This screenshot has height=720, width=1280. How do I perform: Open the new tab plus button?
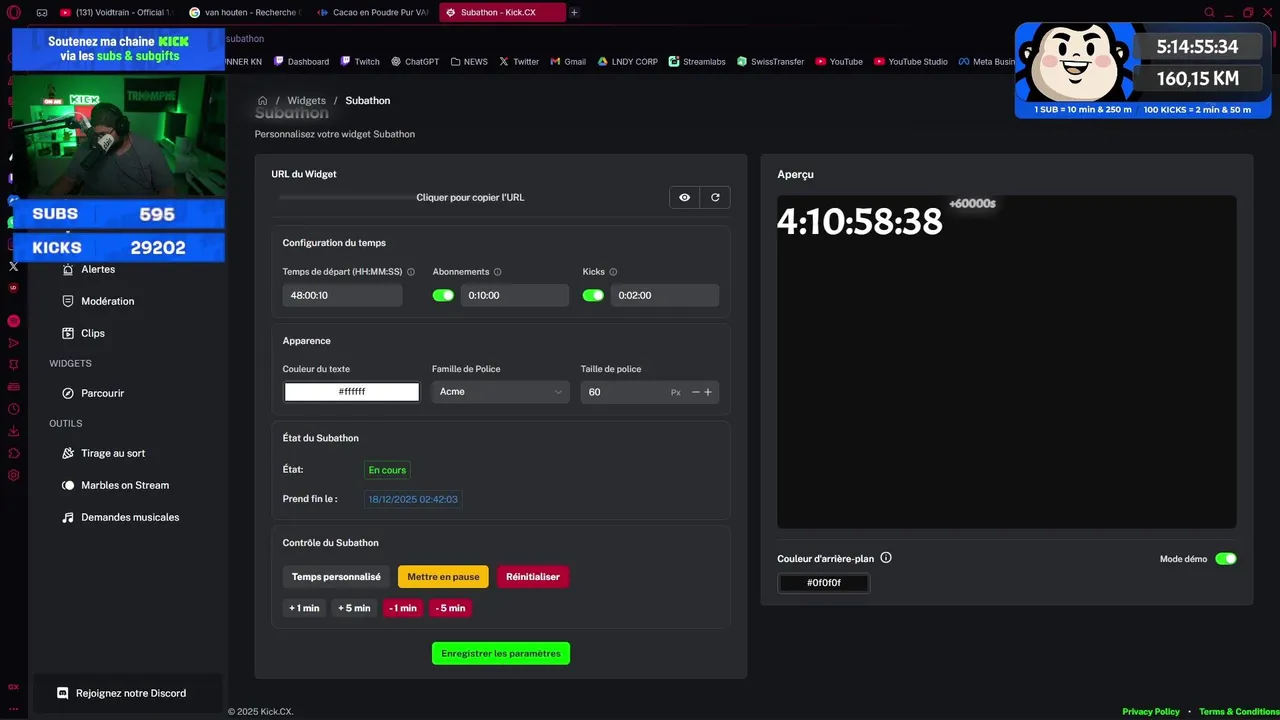tap(574, 13)
